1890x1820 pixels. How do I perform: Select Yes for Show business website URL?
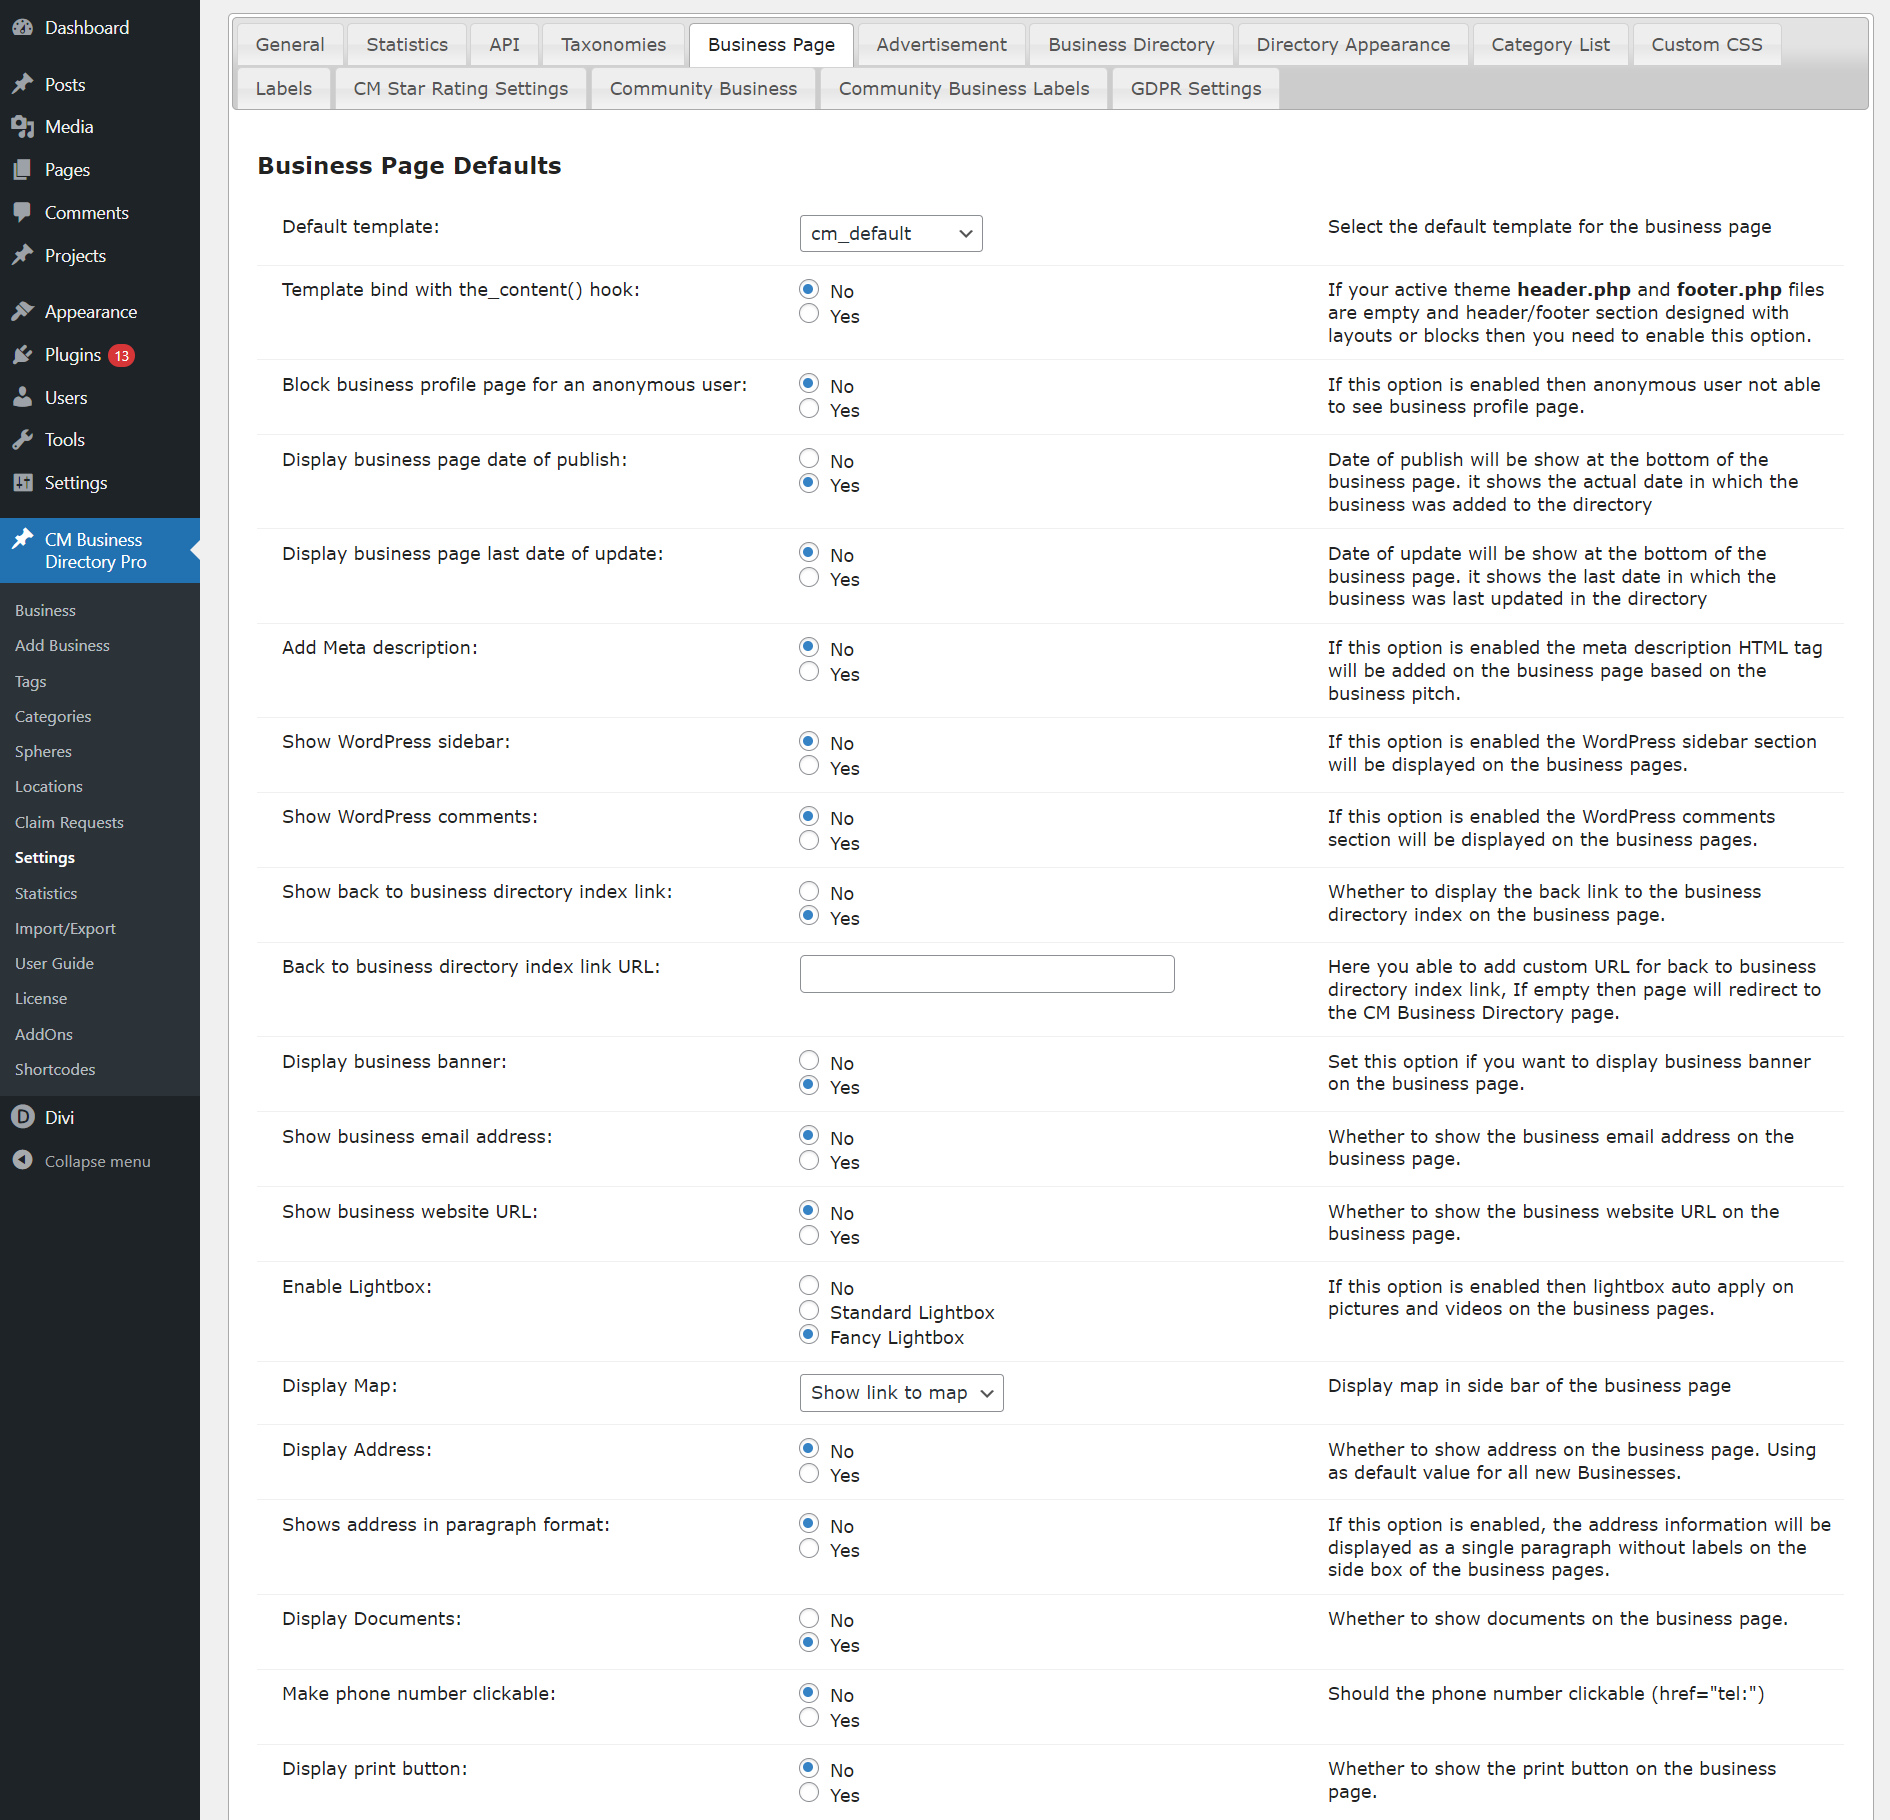click(x=809, y=1235)
